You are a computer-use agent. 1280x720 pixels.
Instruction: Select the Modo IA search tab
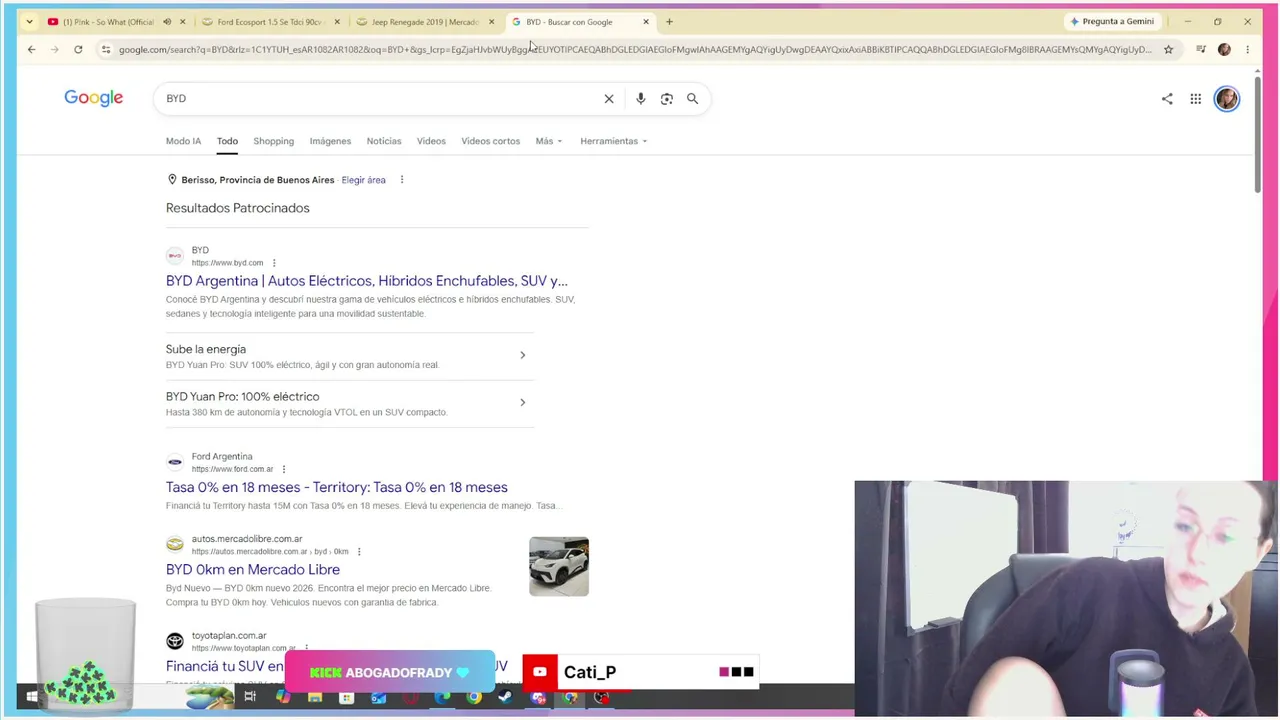[183, 141]
